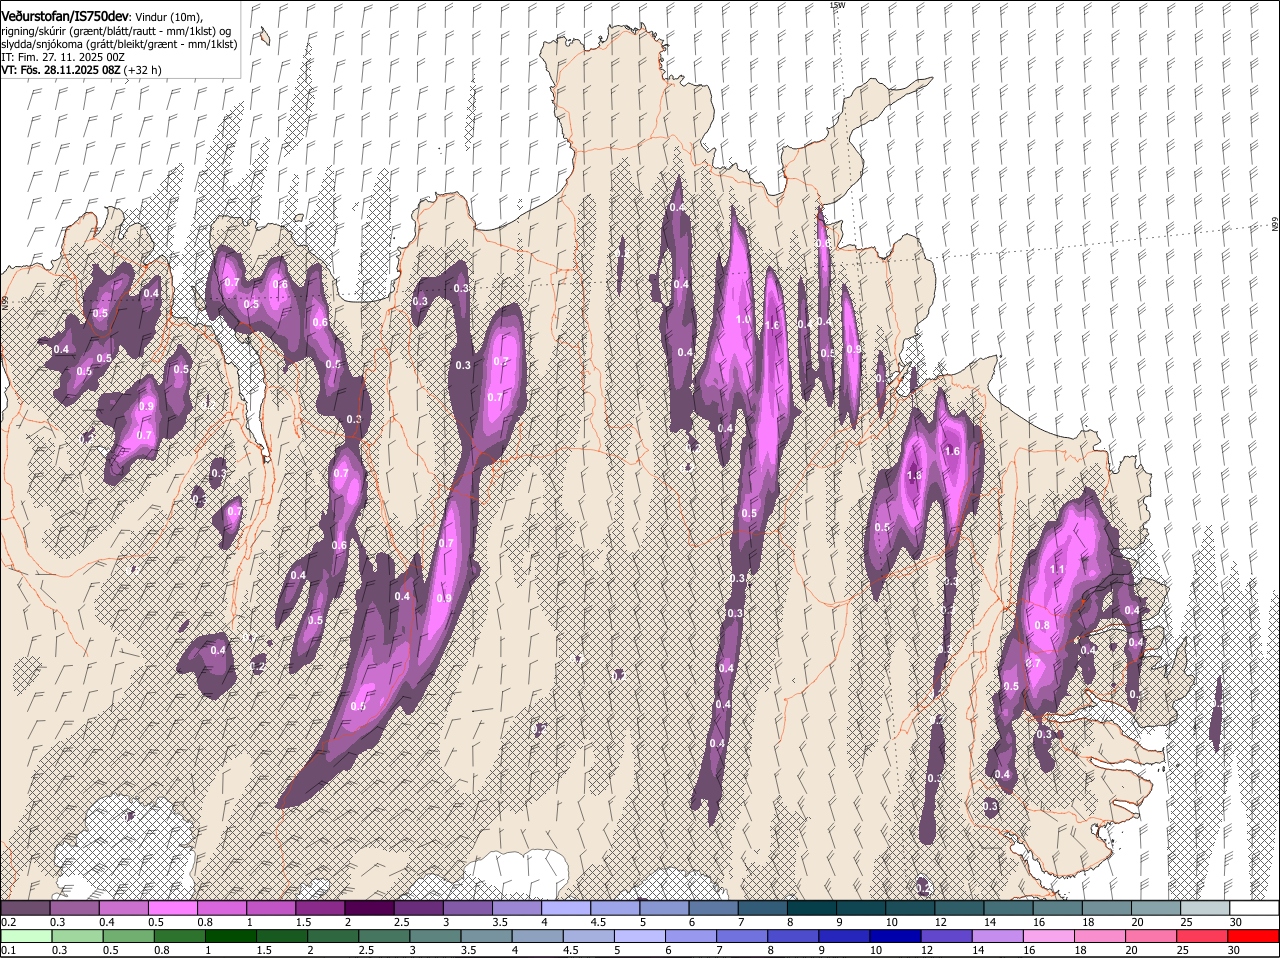
Task: Pick the upper scale swatch starting at 1.5
Action: [x=320, y=908]
